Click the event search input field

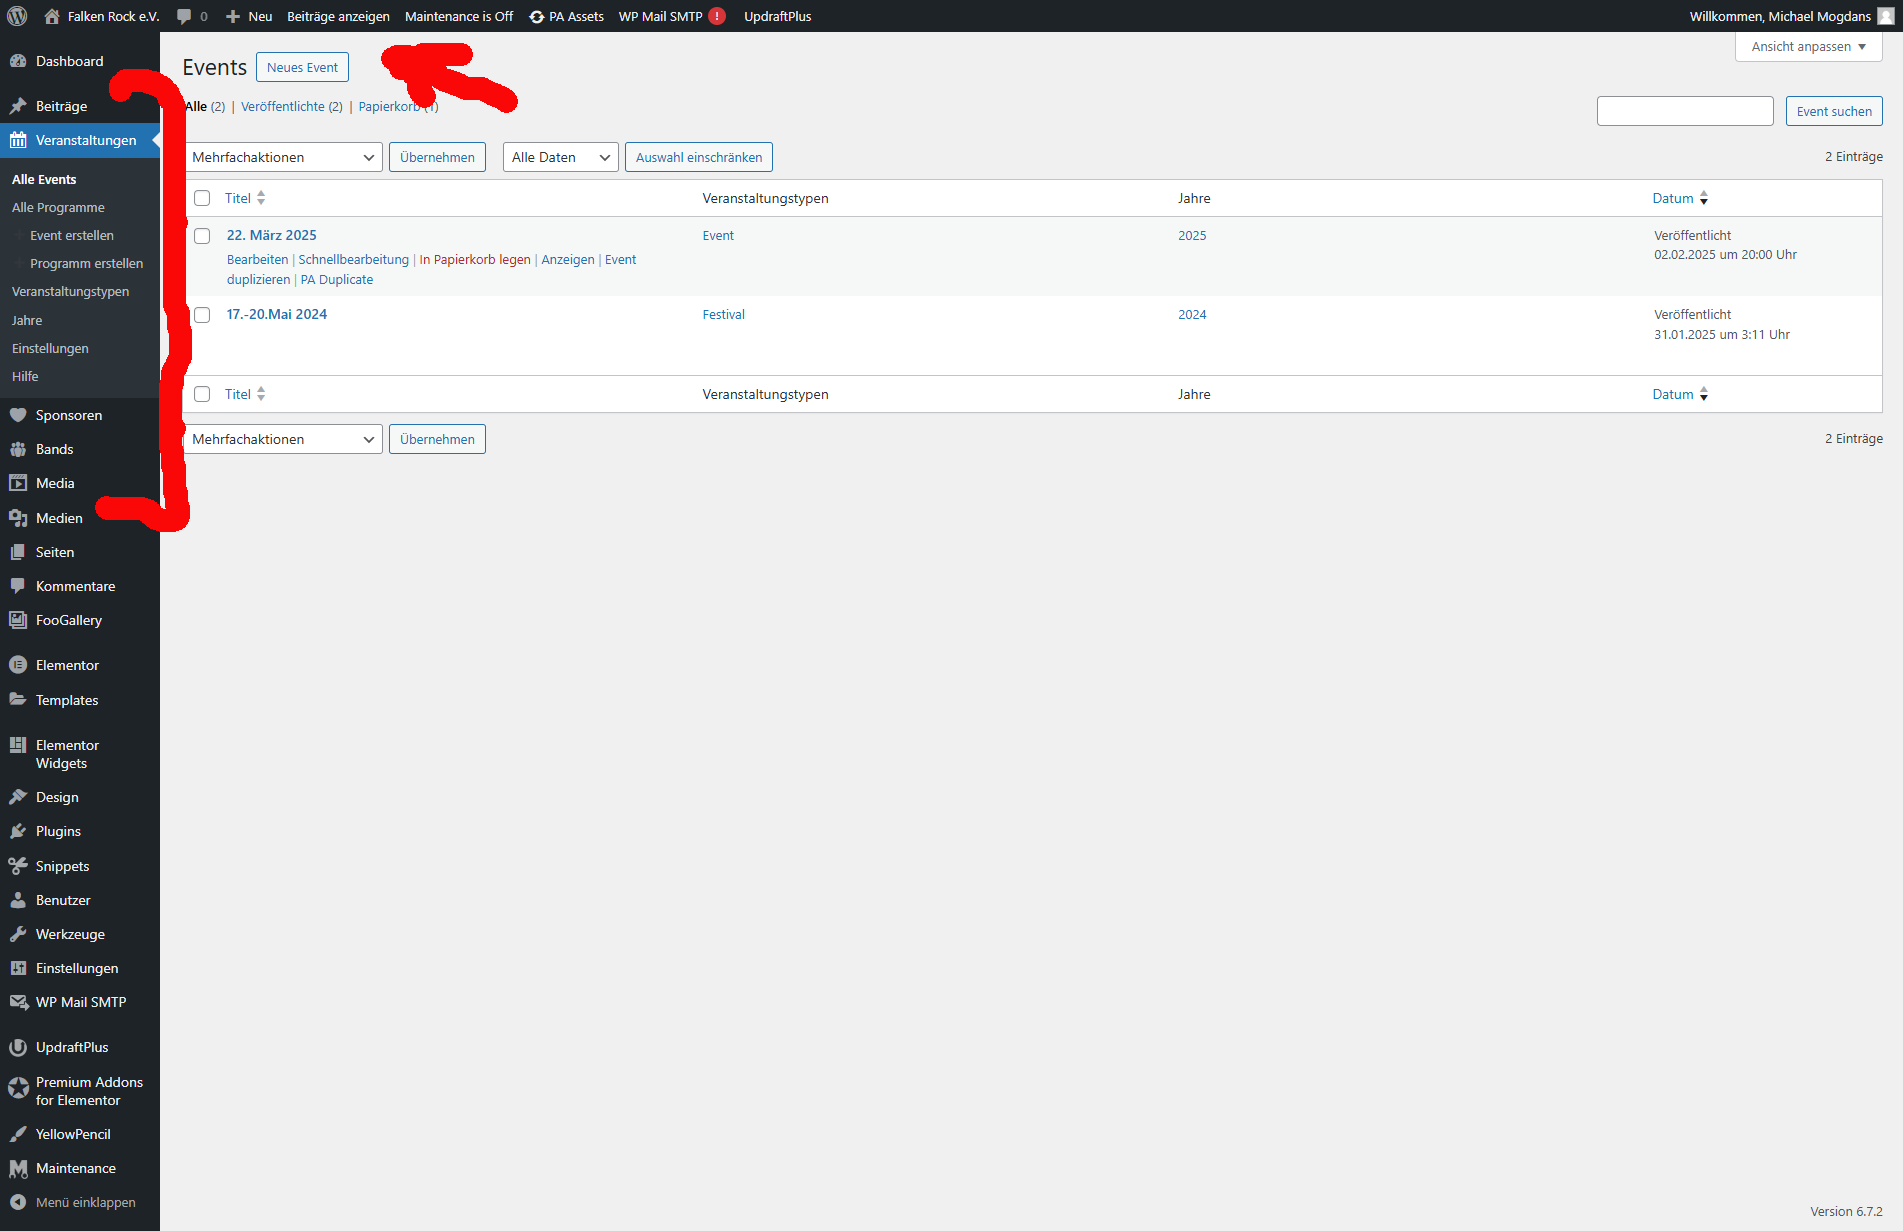pos(1684,111)
